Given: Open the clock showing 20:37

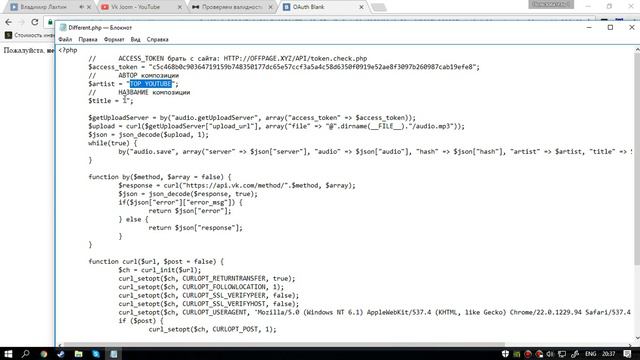Looking at the screenshot, I should click(609, 354).
